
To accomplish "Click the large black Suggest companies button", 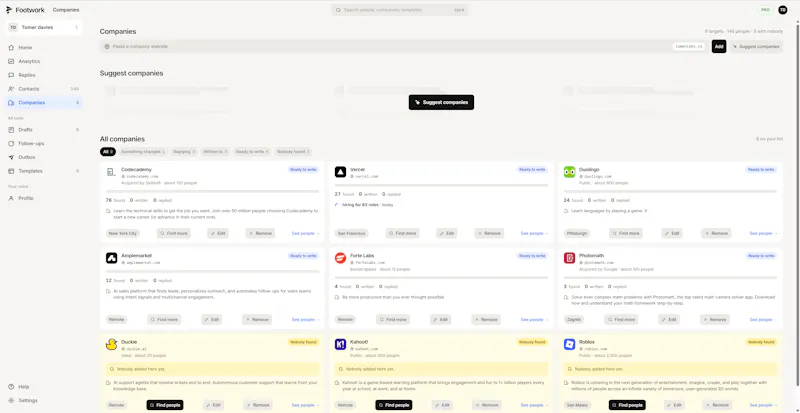I will pos(441,102).
